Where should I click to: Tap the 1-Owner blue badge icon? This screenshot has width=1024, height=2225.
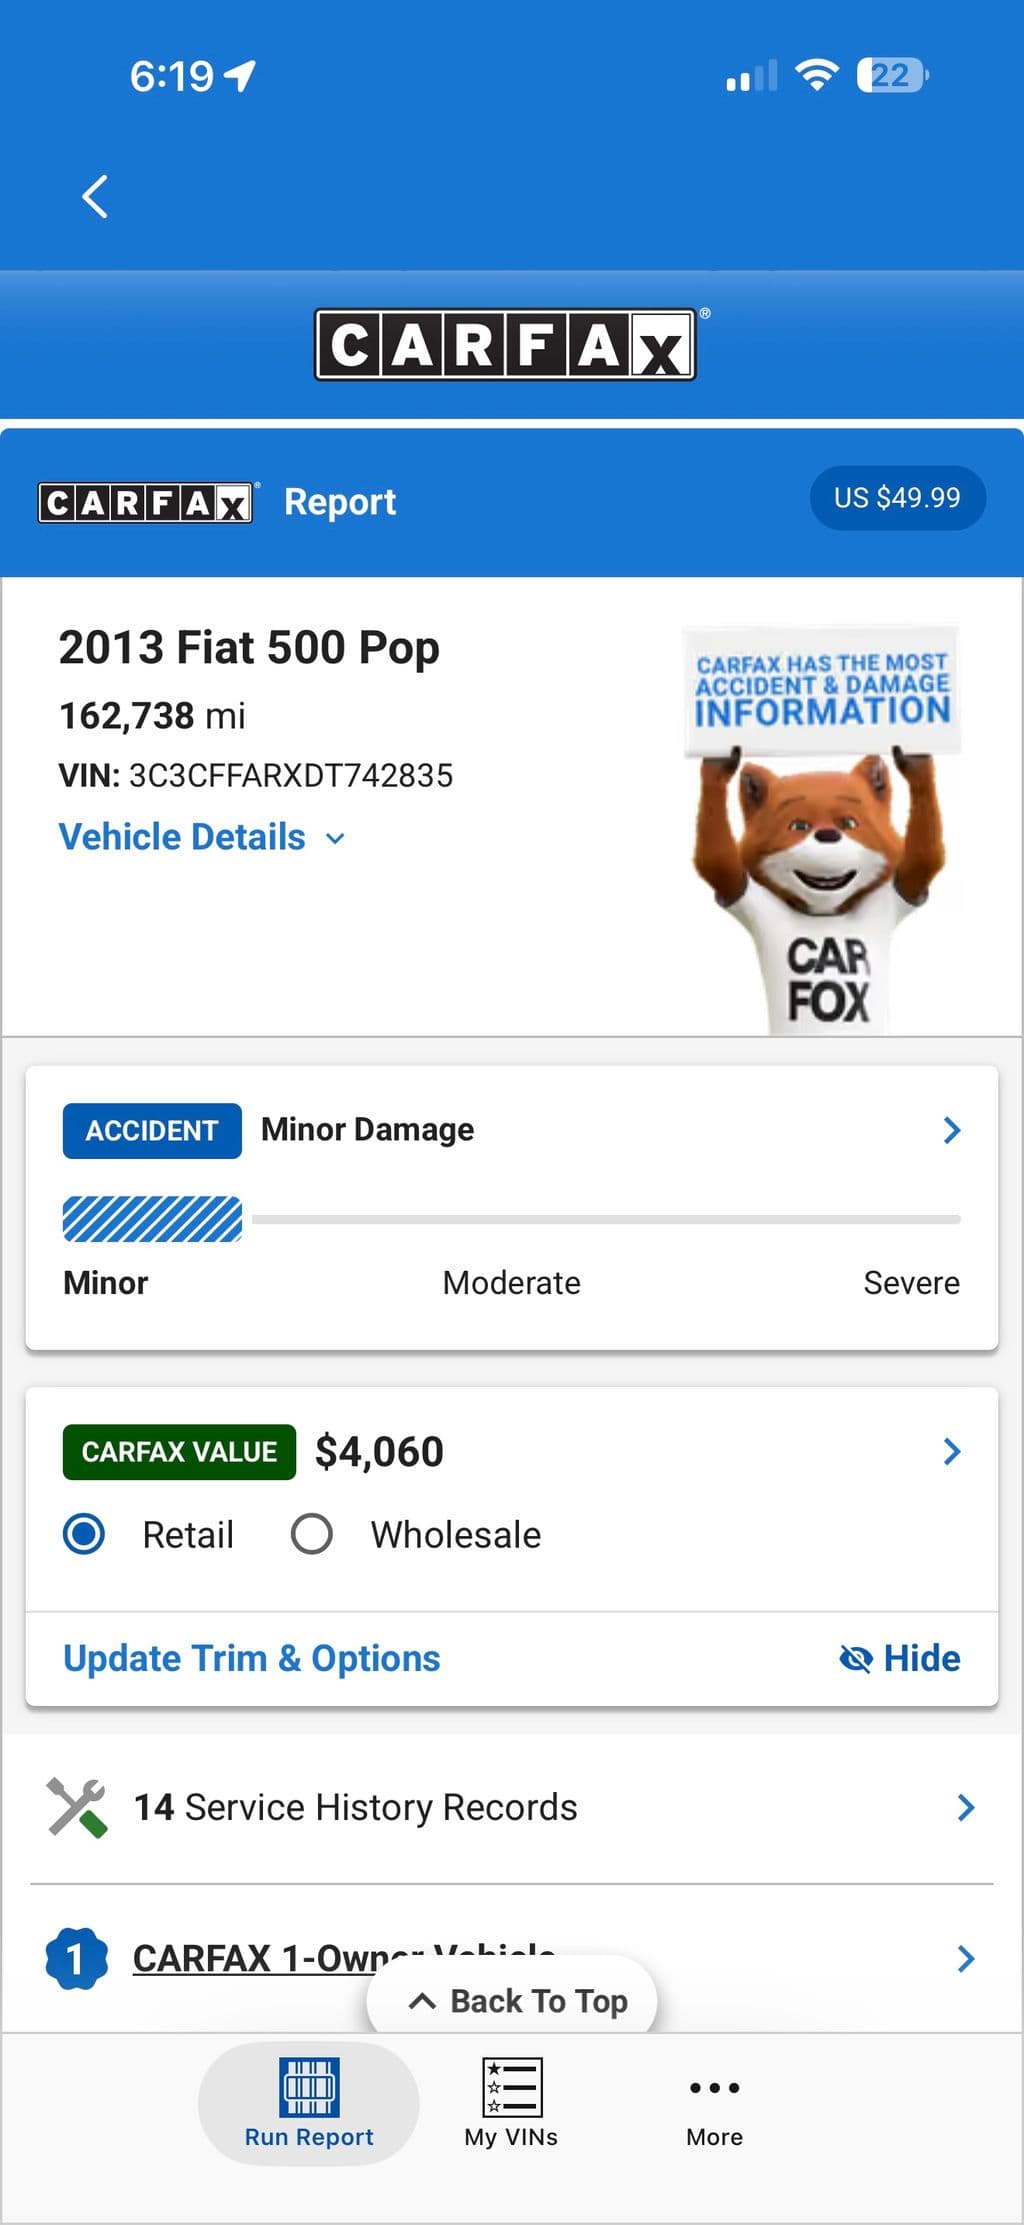[x=77, y=1958]
